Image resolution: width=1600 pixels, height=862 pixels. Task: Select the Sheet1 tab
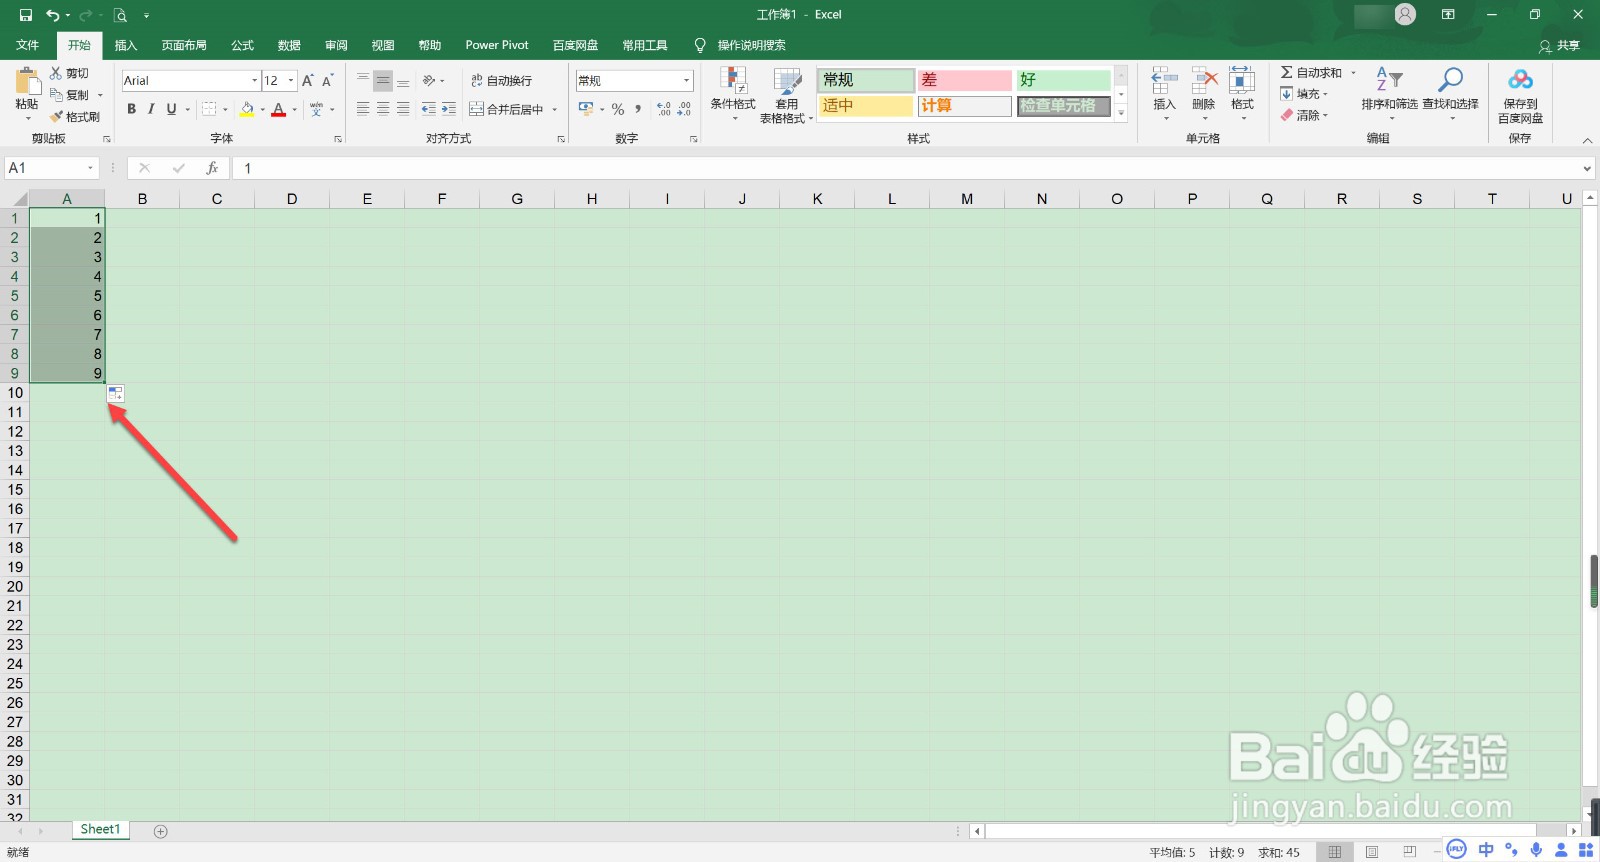[x=100, y=829]
